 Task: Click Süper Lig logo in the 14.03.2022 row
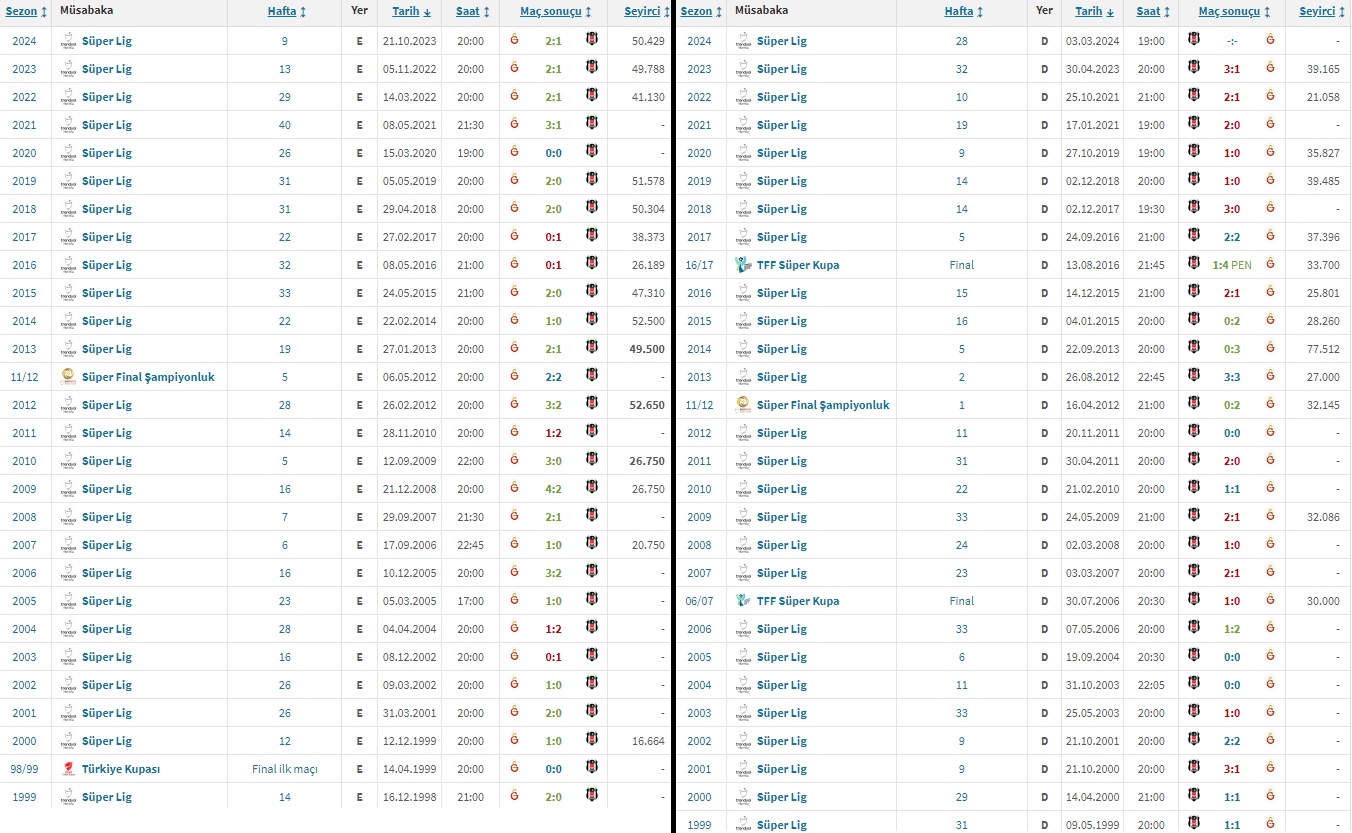pos(68,96)
